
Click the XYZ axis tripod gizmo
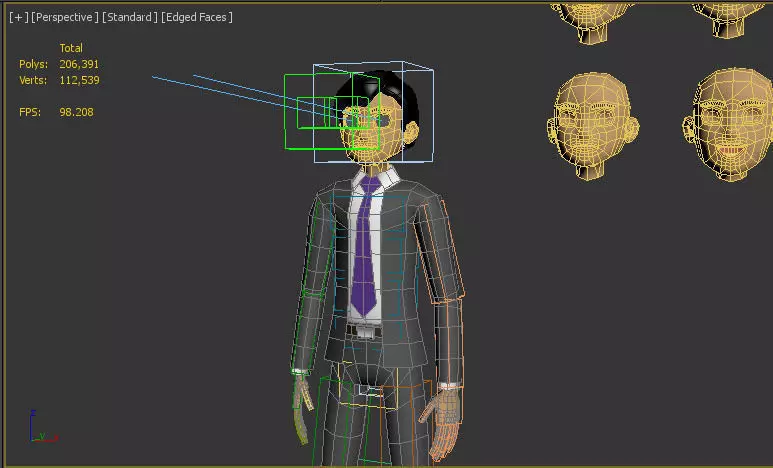(43, 426)
